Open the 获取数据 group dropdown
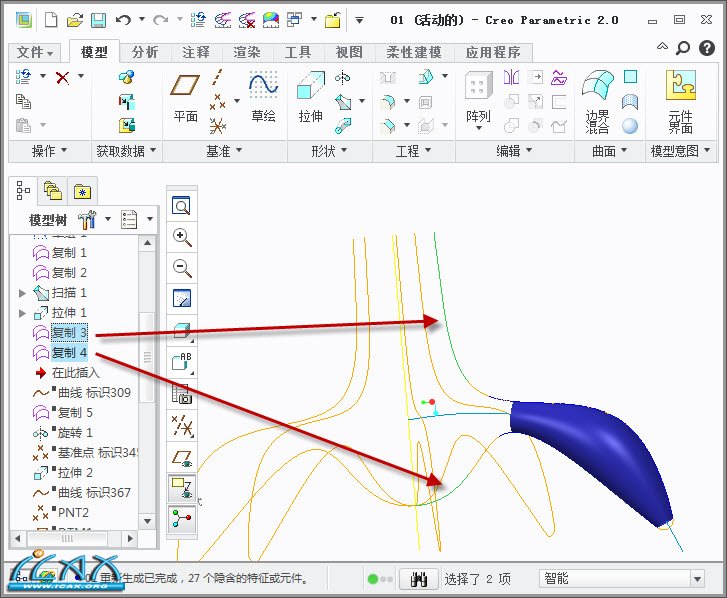Viewport: 727px width, 598px height. 126,150
